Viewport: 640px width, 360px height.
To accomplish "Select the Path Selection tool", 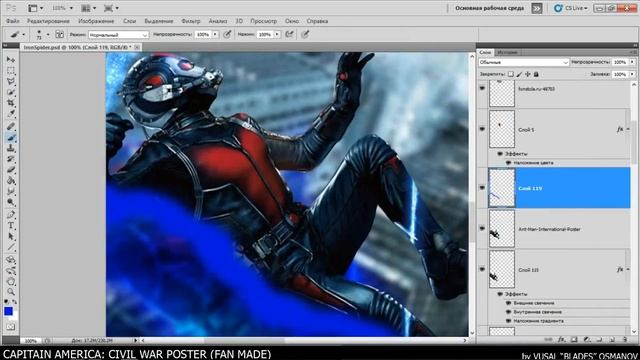I will [x=11, y=237].
